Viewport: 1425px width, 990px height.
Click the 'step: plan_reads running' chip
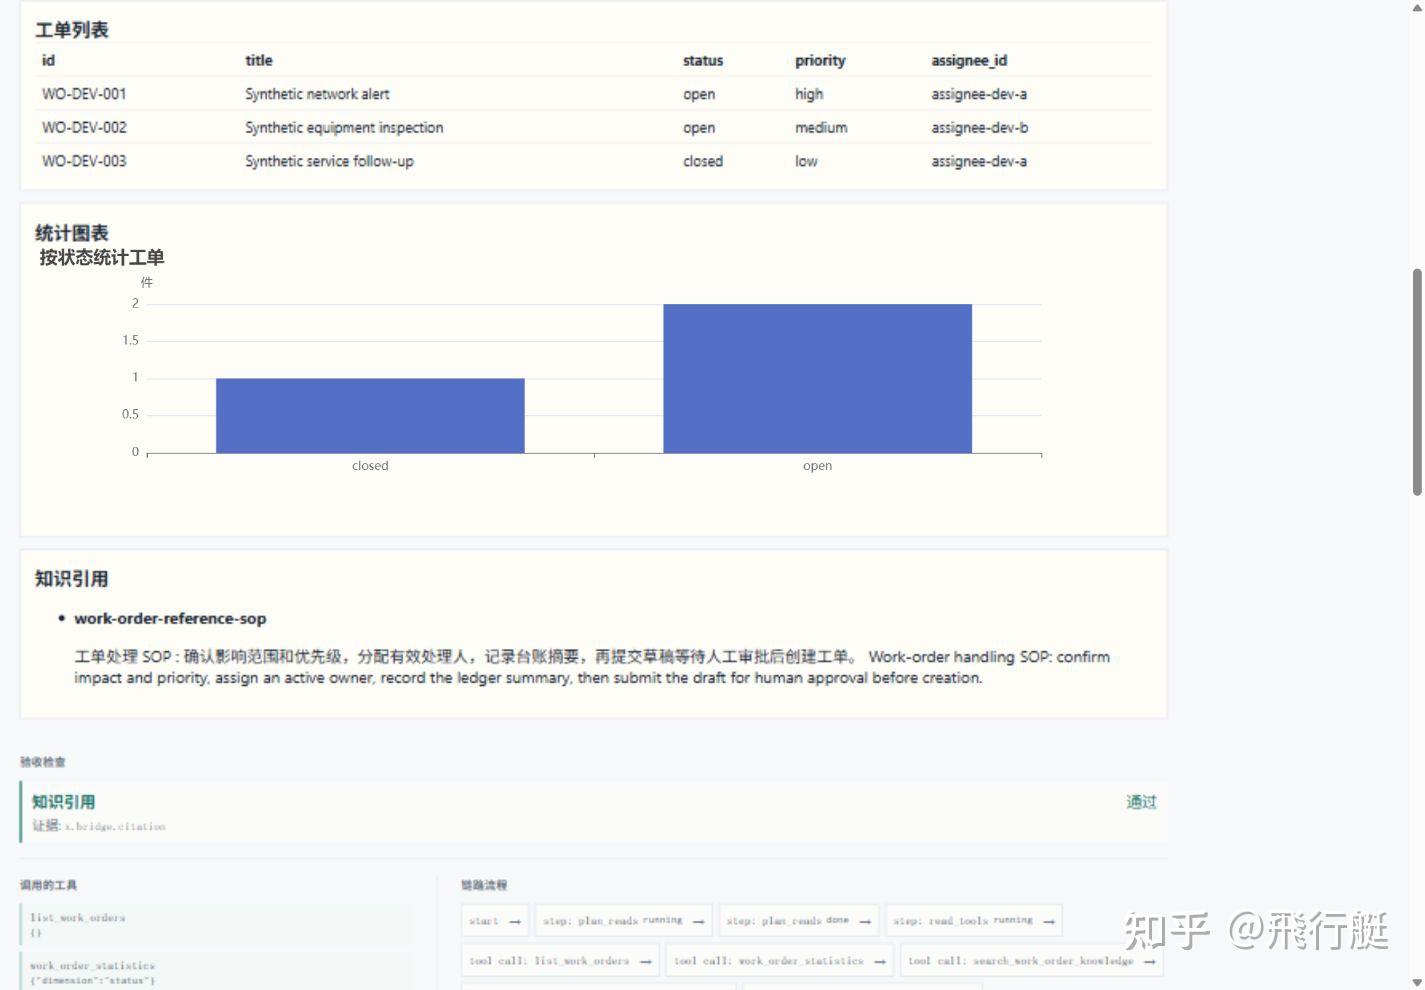tap(624, 920)
